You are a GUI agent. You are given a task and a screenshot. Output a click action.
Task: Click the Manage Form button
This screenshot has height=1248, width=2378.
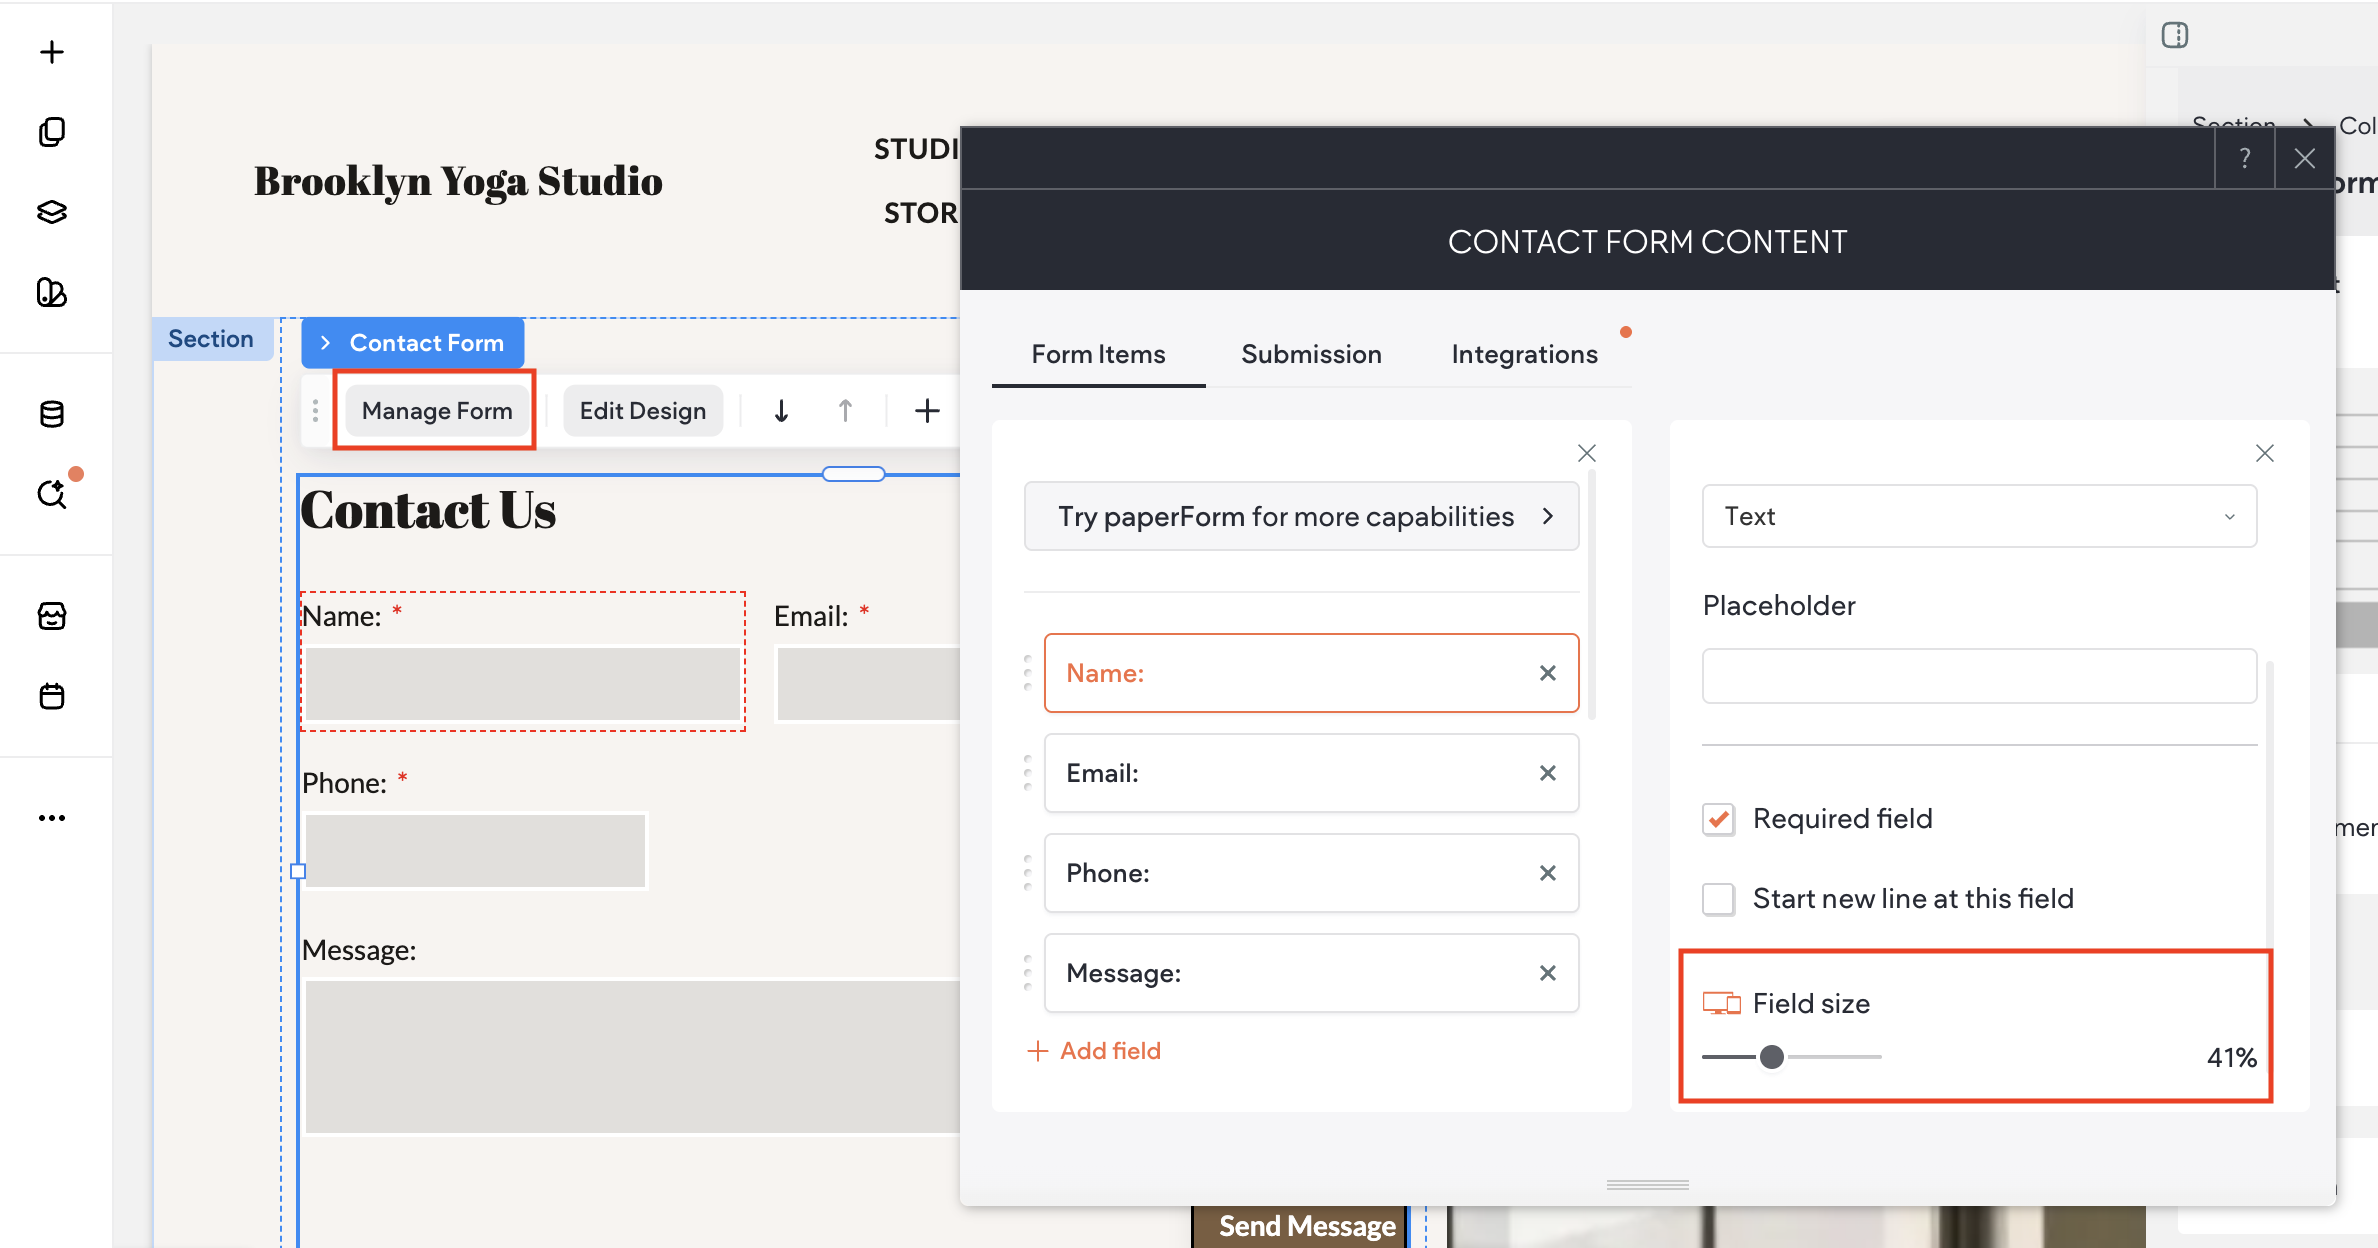pos(437,411)
